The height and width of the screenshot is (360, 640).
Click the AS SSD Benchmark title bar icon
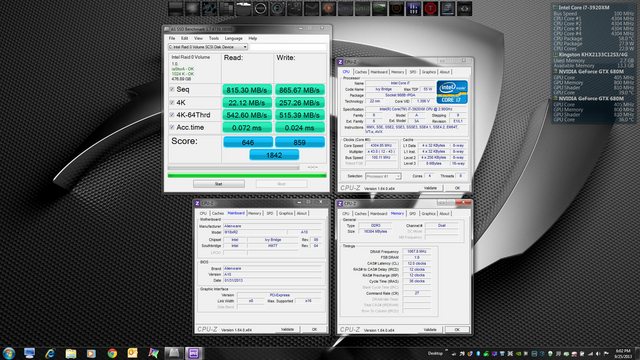click(x=167, y=29)
